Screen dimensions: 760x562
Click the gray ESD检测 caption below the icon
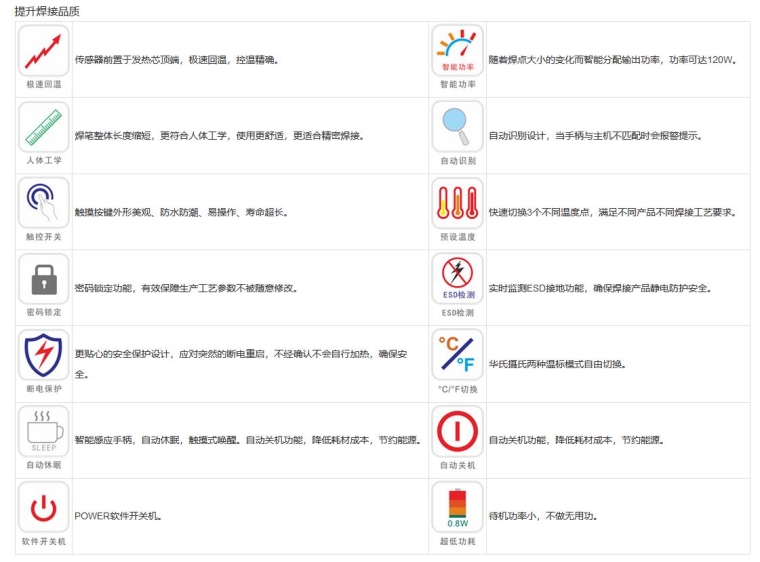point(458,313)
